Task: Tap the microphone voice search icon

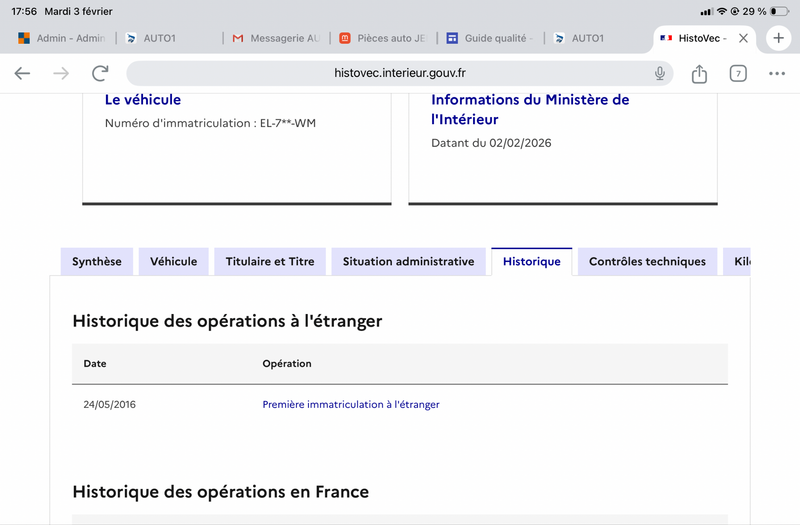Action: [660, 73]
